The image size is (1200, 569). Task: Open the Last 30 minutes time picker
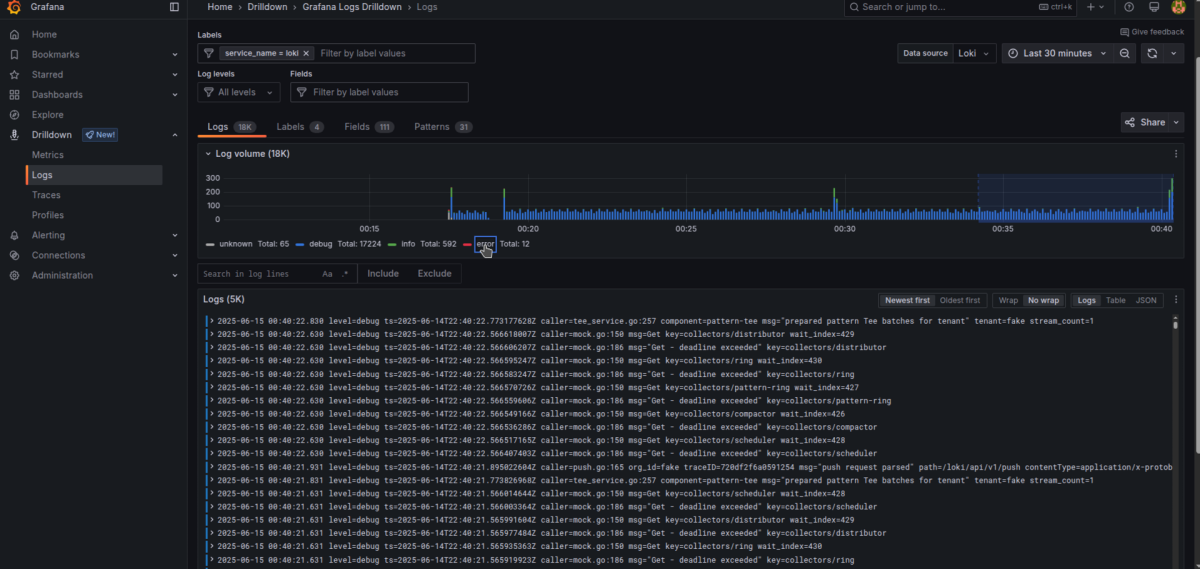pos(1057,53)
